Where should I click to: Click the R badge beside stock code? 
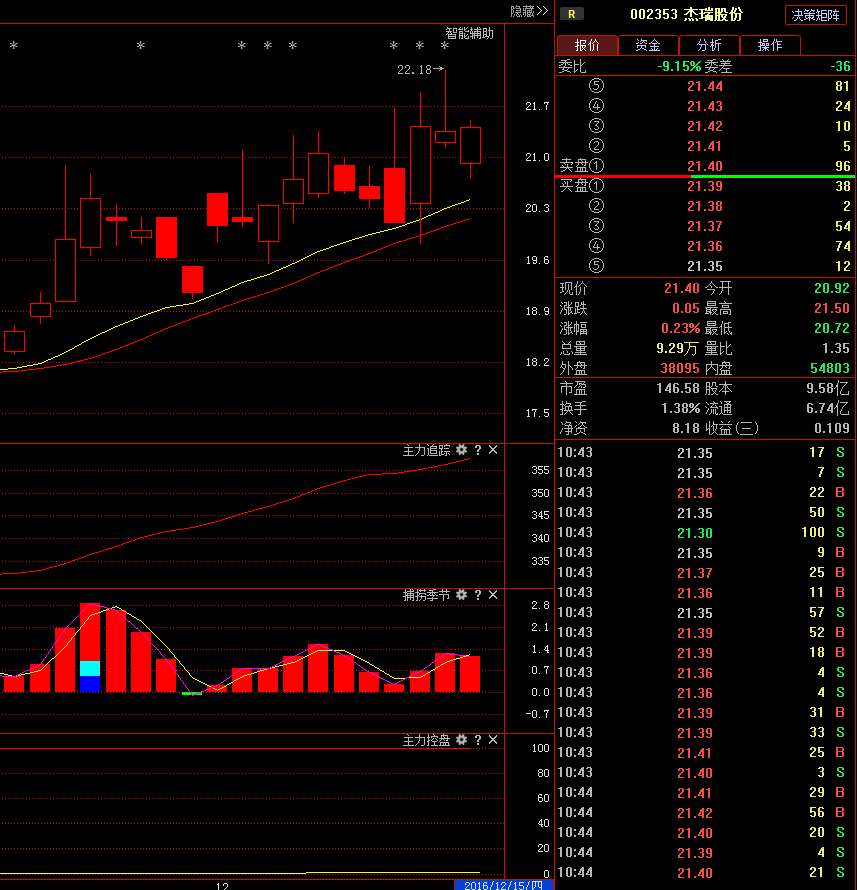[571, 14]
